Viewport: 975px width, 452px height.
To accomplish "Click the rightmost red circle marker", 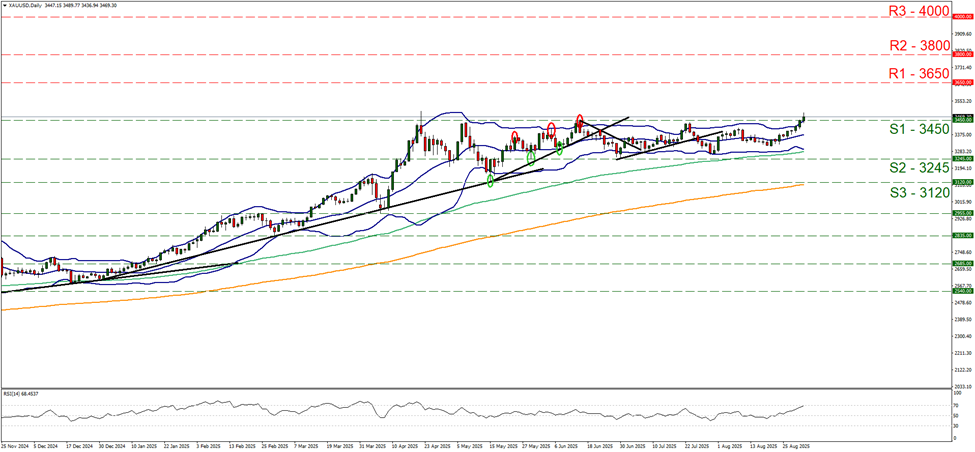I will (x=580, y=122).
